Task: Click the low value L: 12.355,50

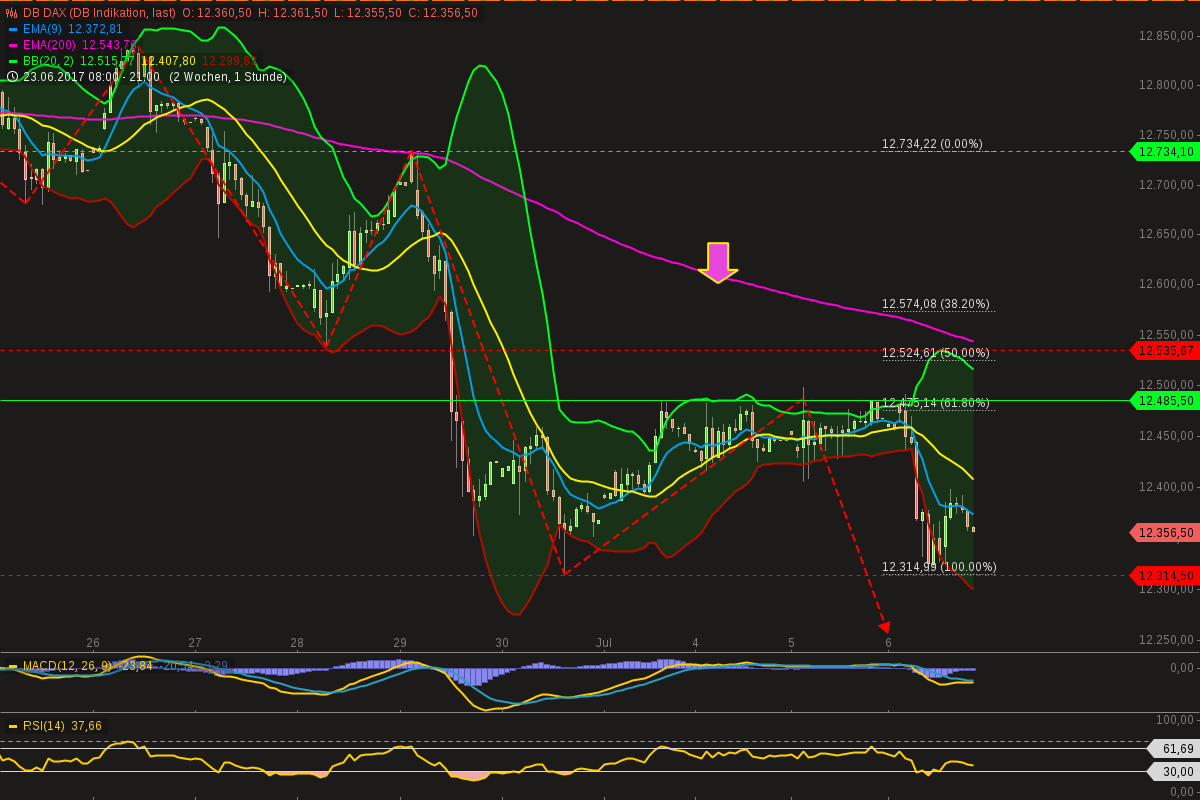Action: [368, 13]
